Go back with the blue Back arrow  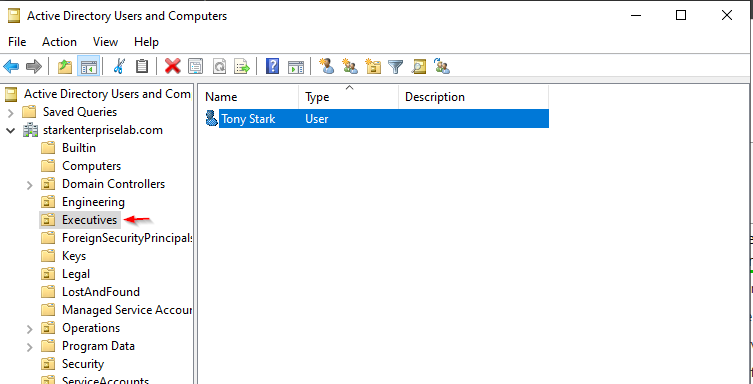[x=11, y=66]
